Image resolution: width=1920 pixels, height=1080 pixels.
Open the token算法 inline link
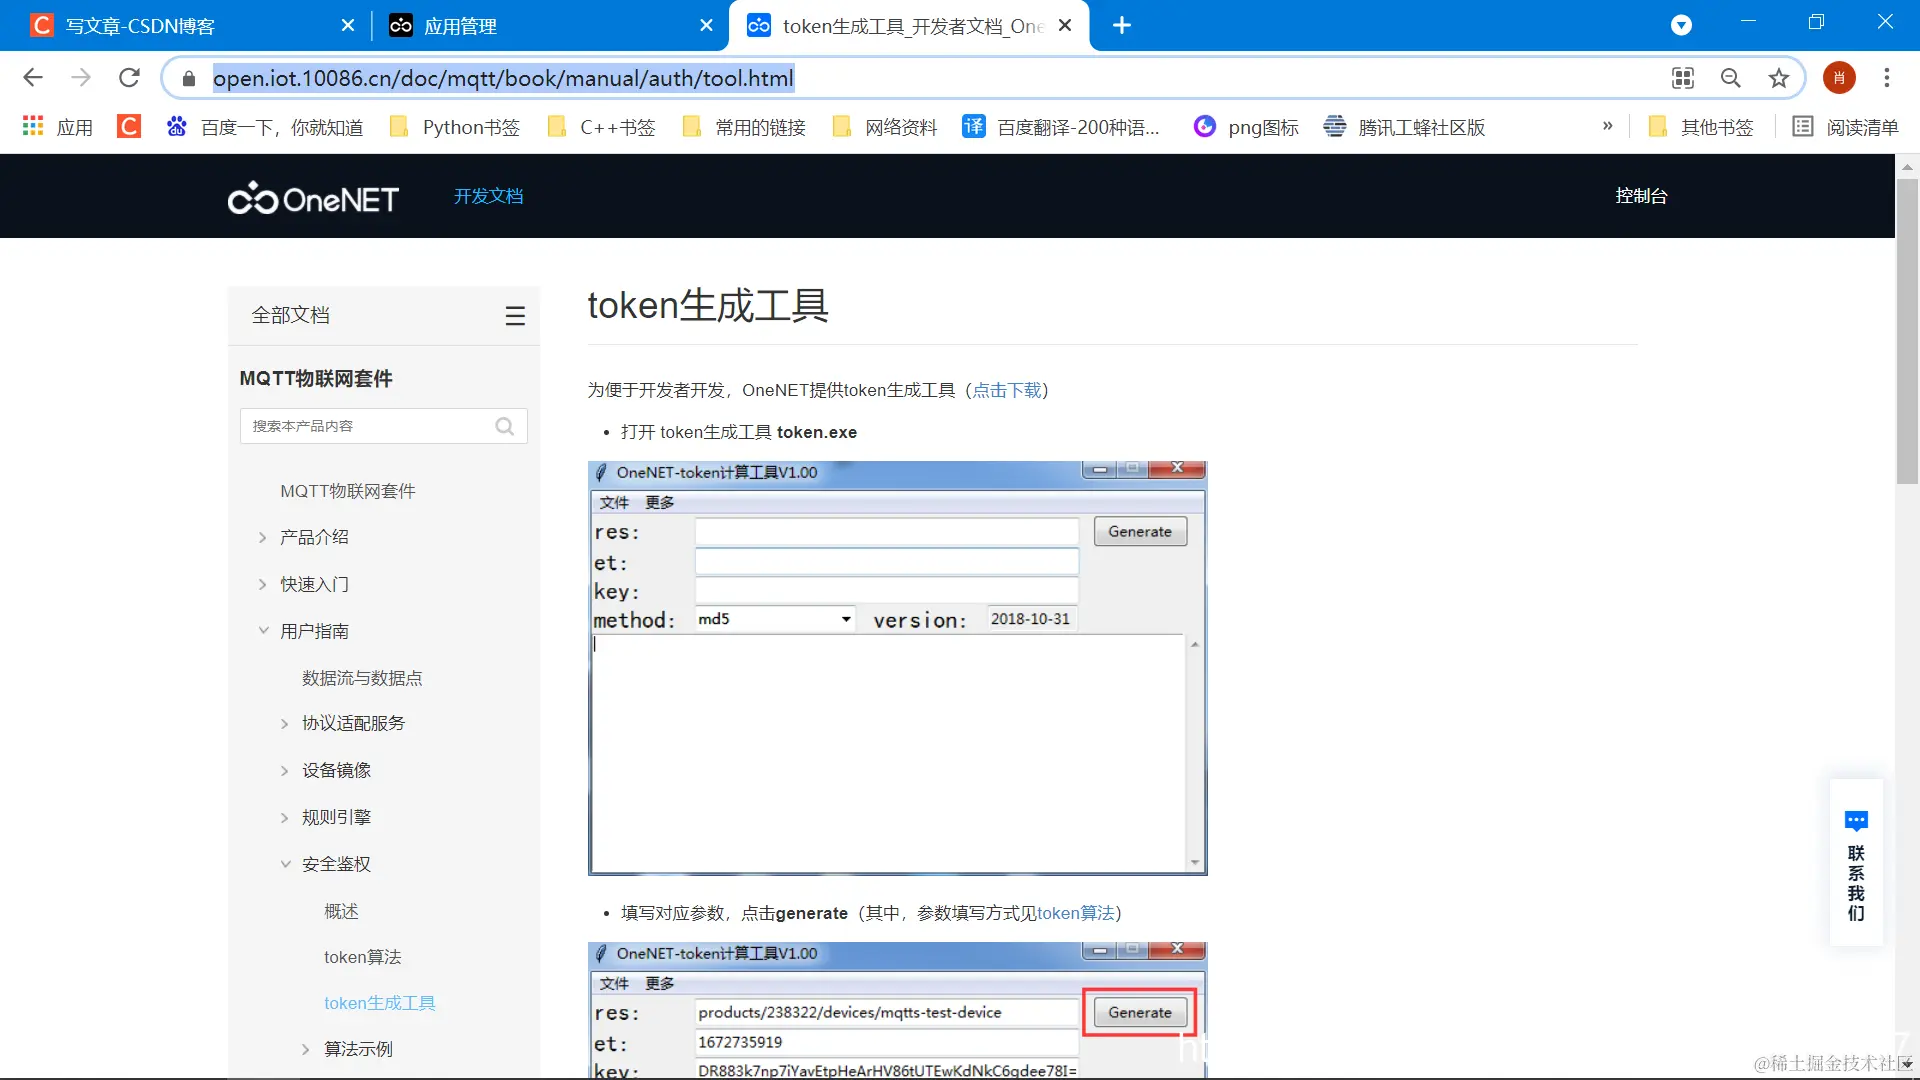tap(1075, 913)
